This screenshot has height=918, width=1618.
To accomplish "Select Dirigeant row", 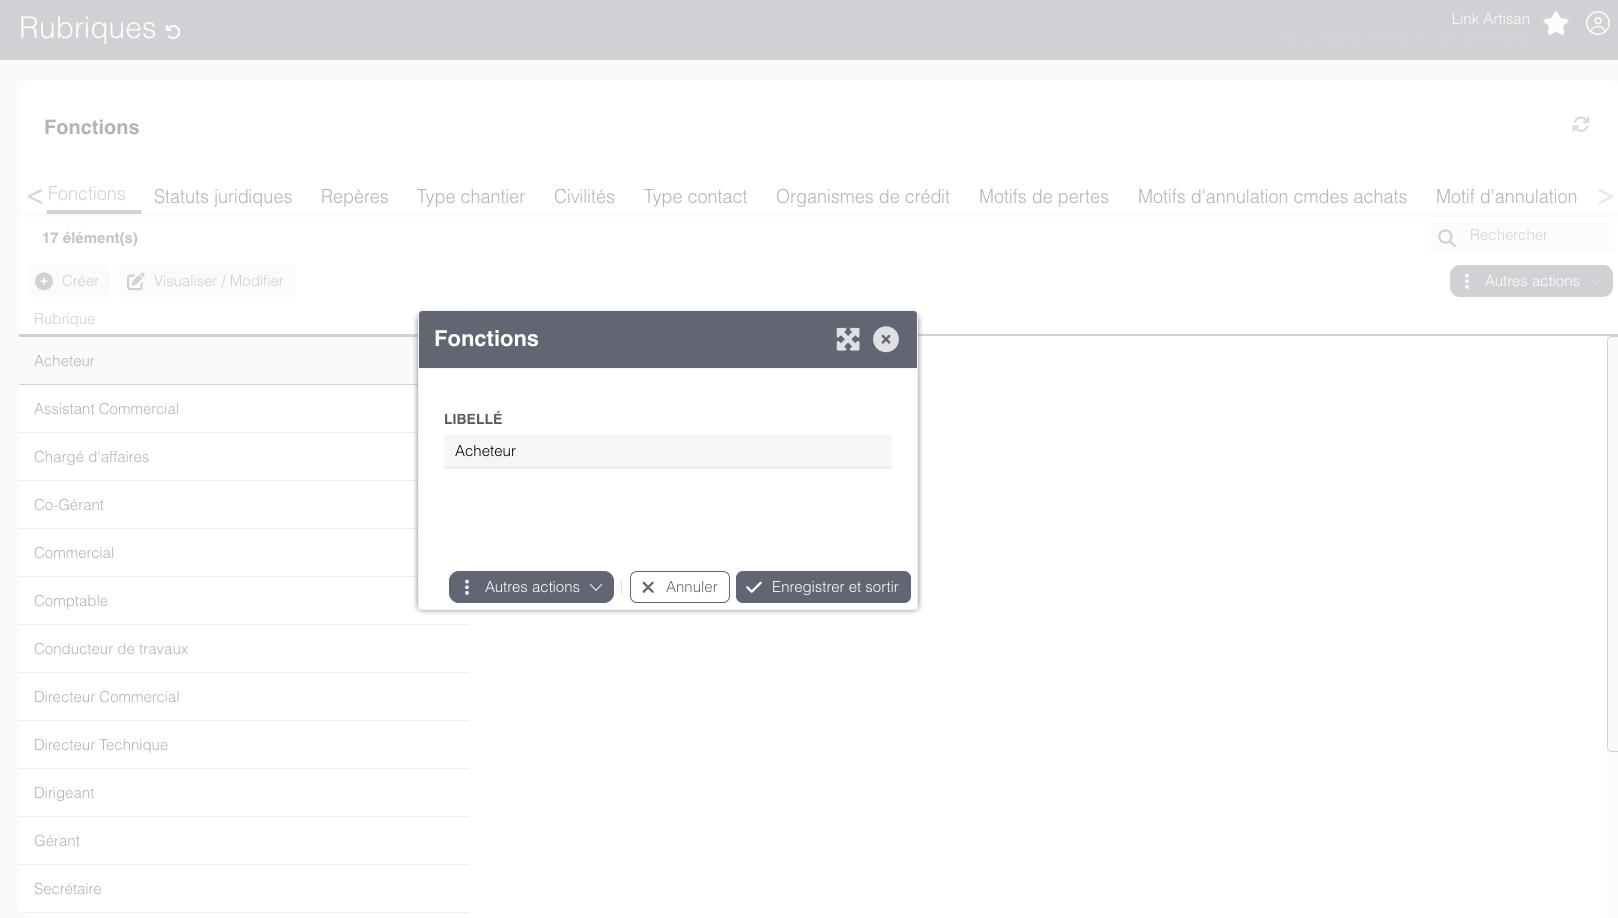I will [244, 793].
